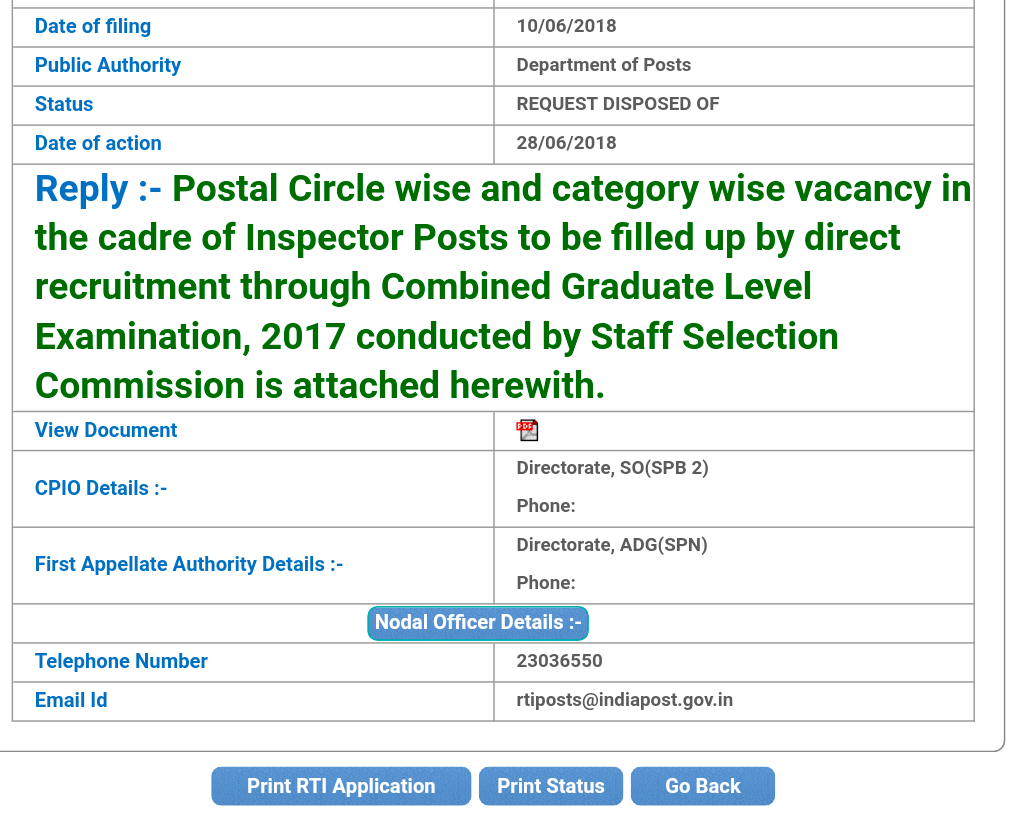Click the View Document label
This screenshot has width=1018, height=820.
(106, 430)
